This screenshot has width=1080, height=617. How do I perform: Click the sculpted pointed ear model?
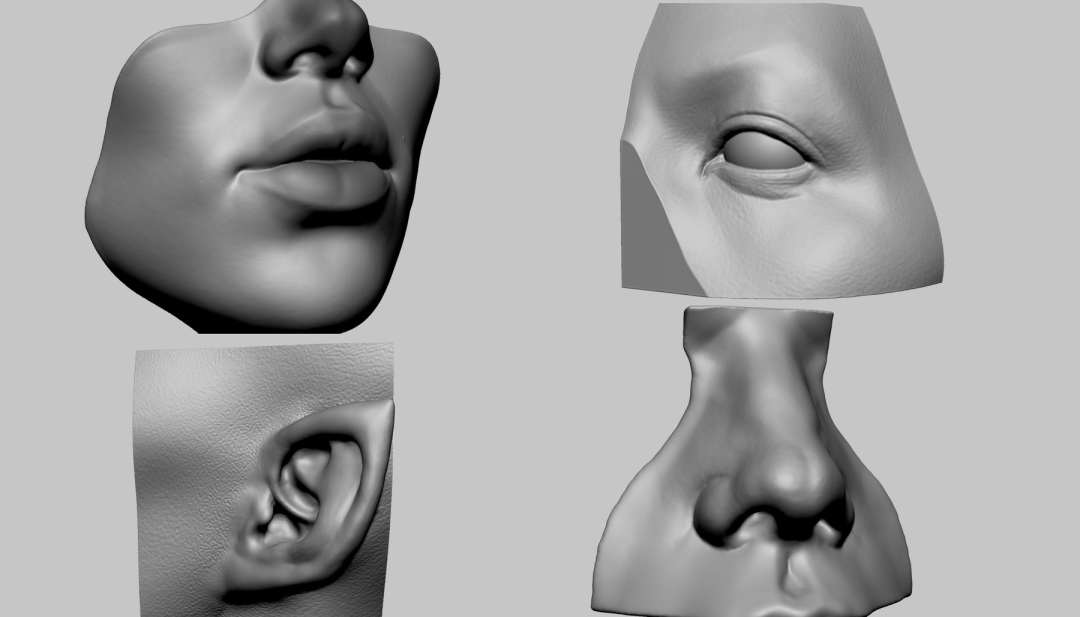[x=264, y=480]
